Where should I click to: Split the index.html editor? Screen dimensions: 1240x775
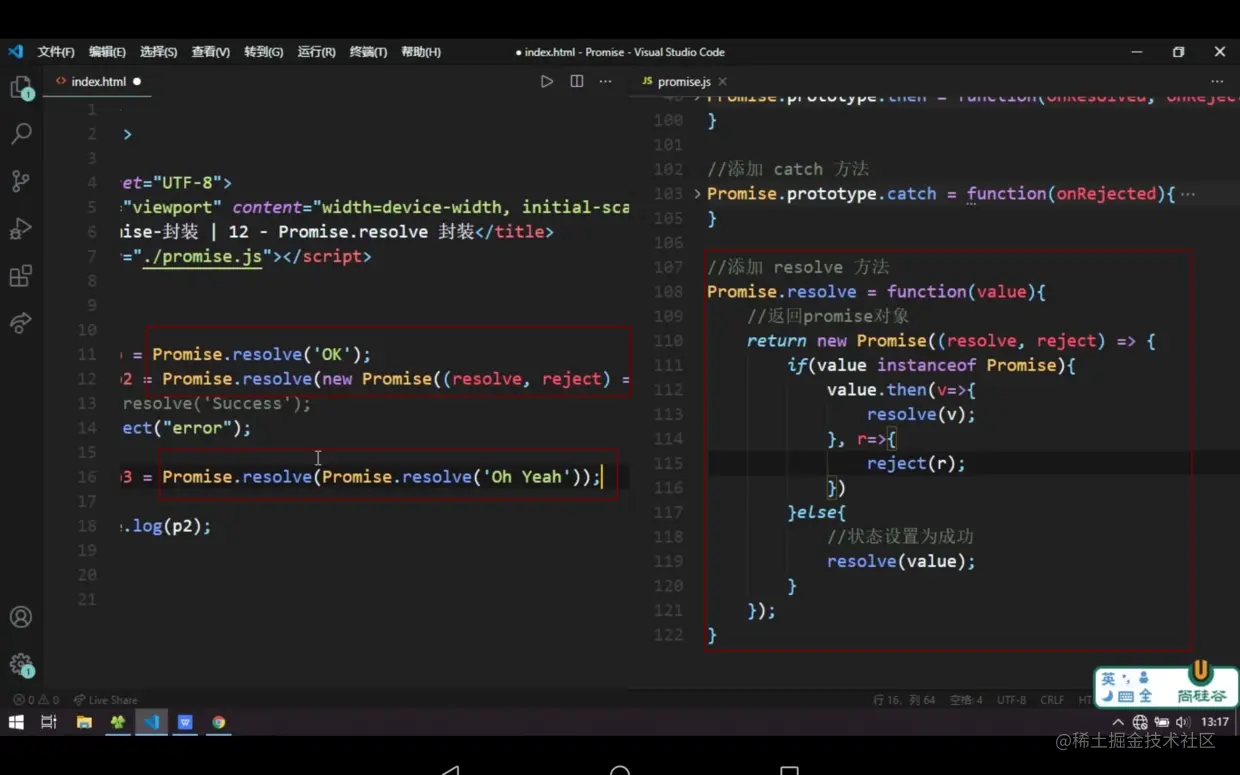point(577,82)
